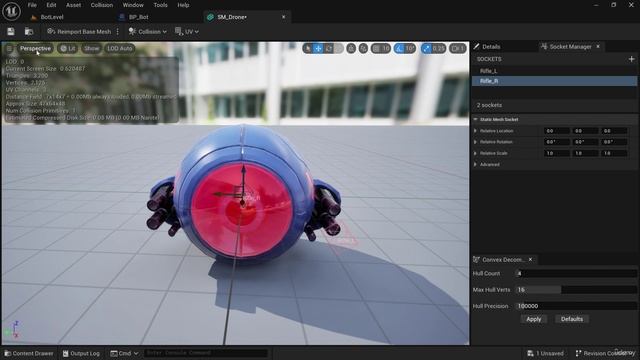This screenshot has width=640, height=360.
Task: Adjust the Hull Count slider
Action: [x=576, y=273]
